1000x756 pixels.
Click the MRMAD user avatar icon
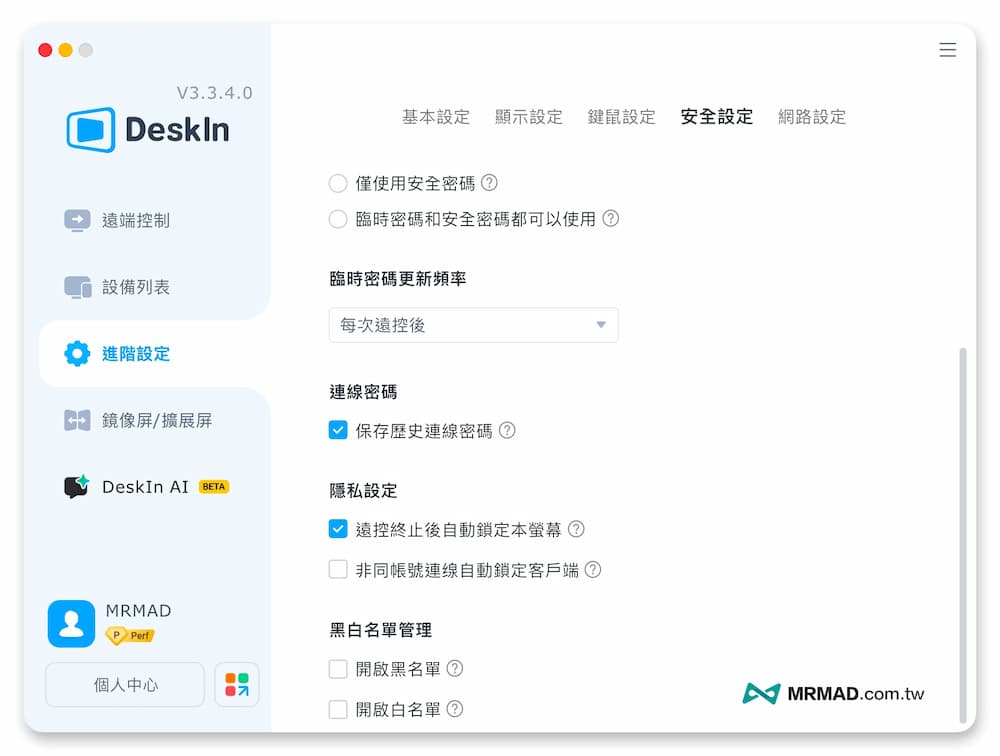click(x=70, y=625)
